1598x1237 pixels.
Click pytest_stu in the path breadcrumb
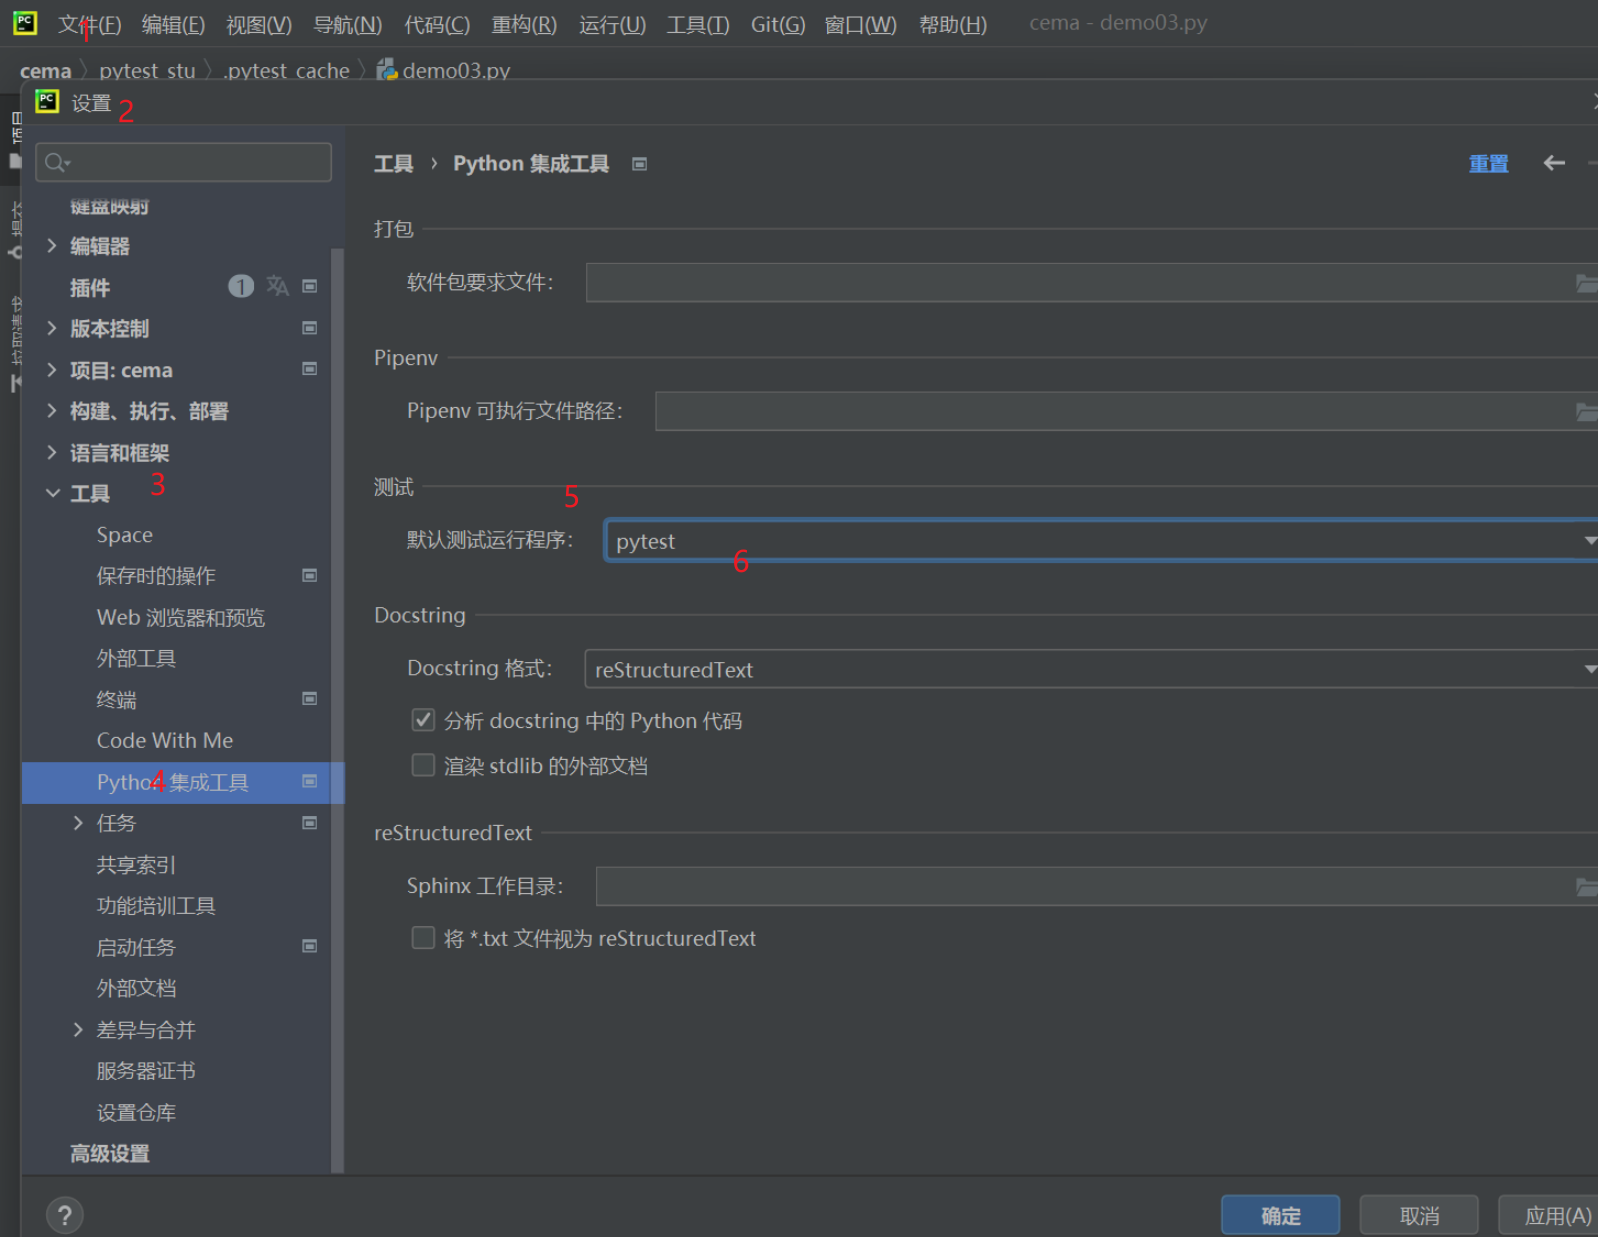[147, 71]
